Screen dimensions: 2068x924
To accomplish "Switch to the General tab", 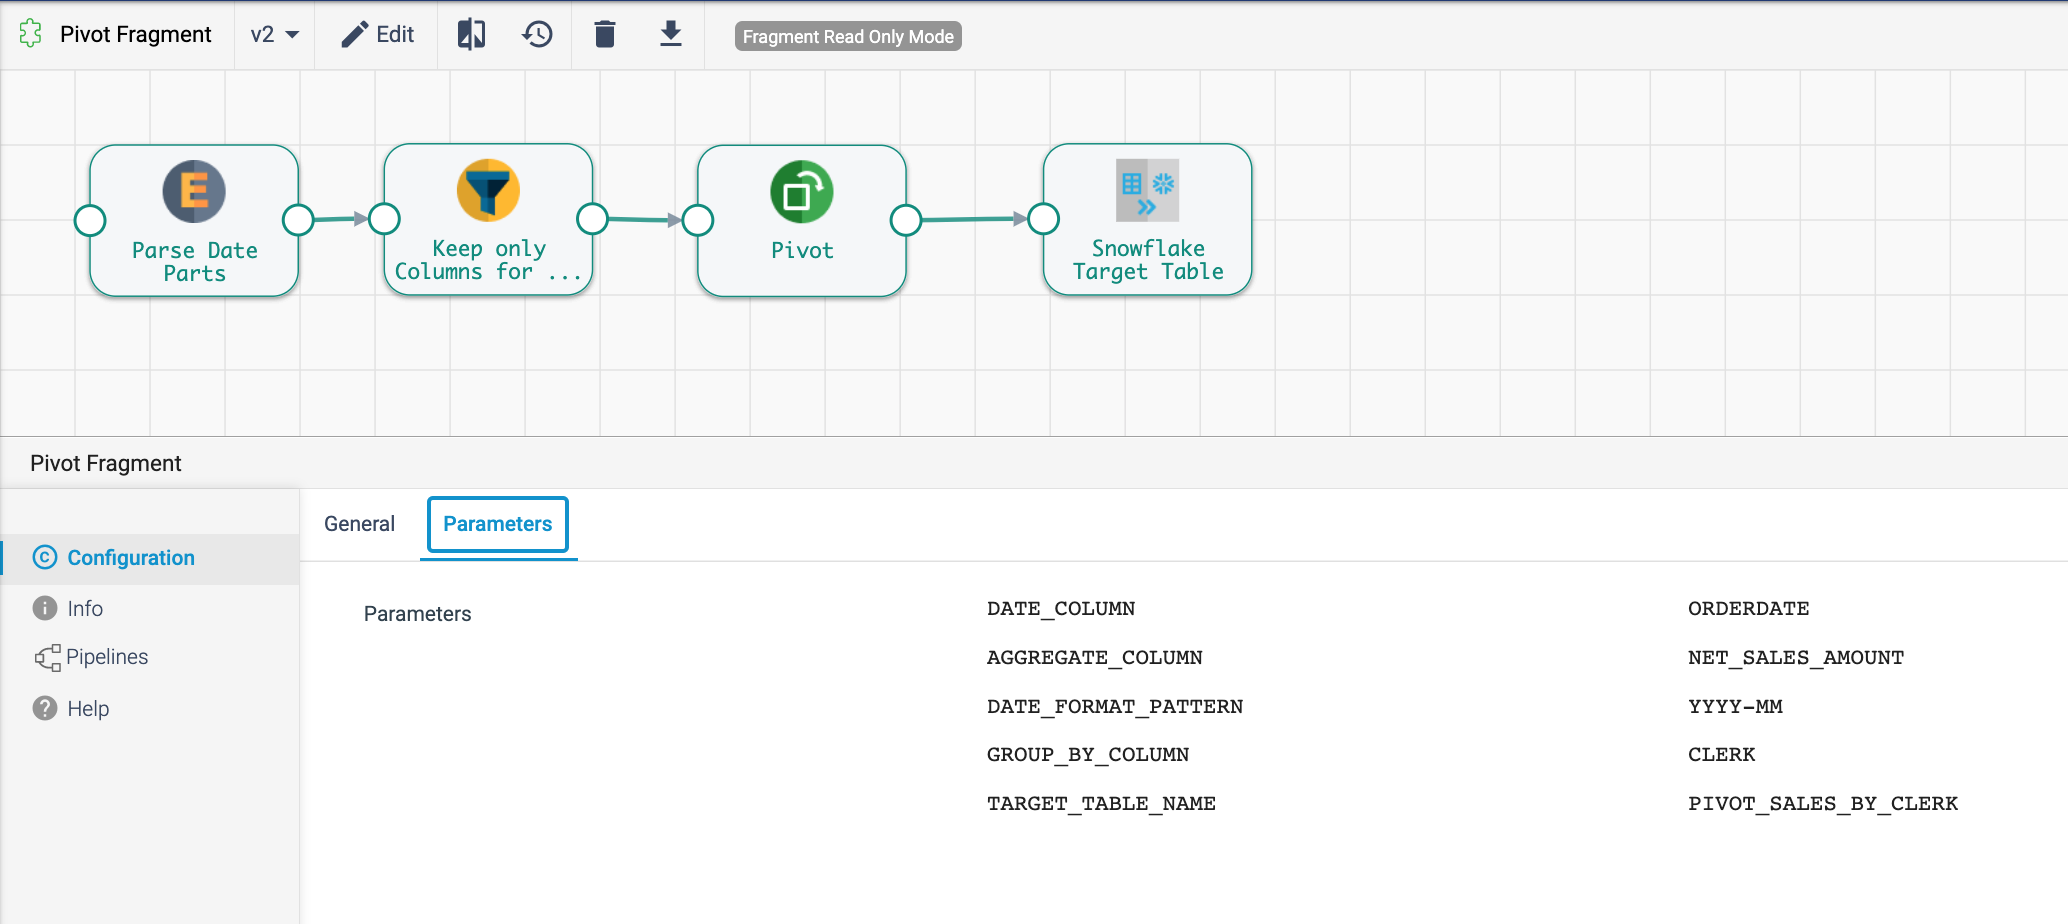I will [x=359, y=524].
